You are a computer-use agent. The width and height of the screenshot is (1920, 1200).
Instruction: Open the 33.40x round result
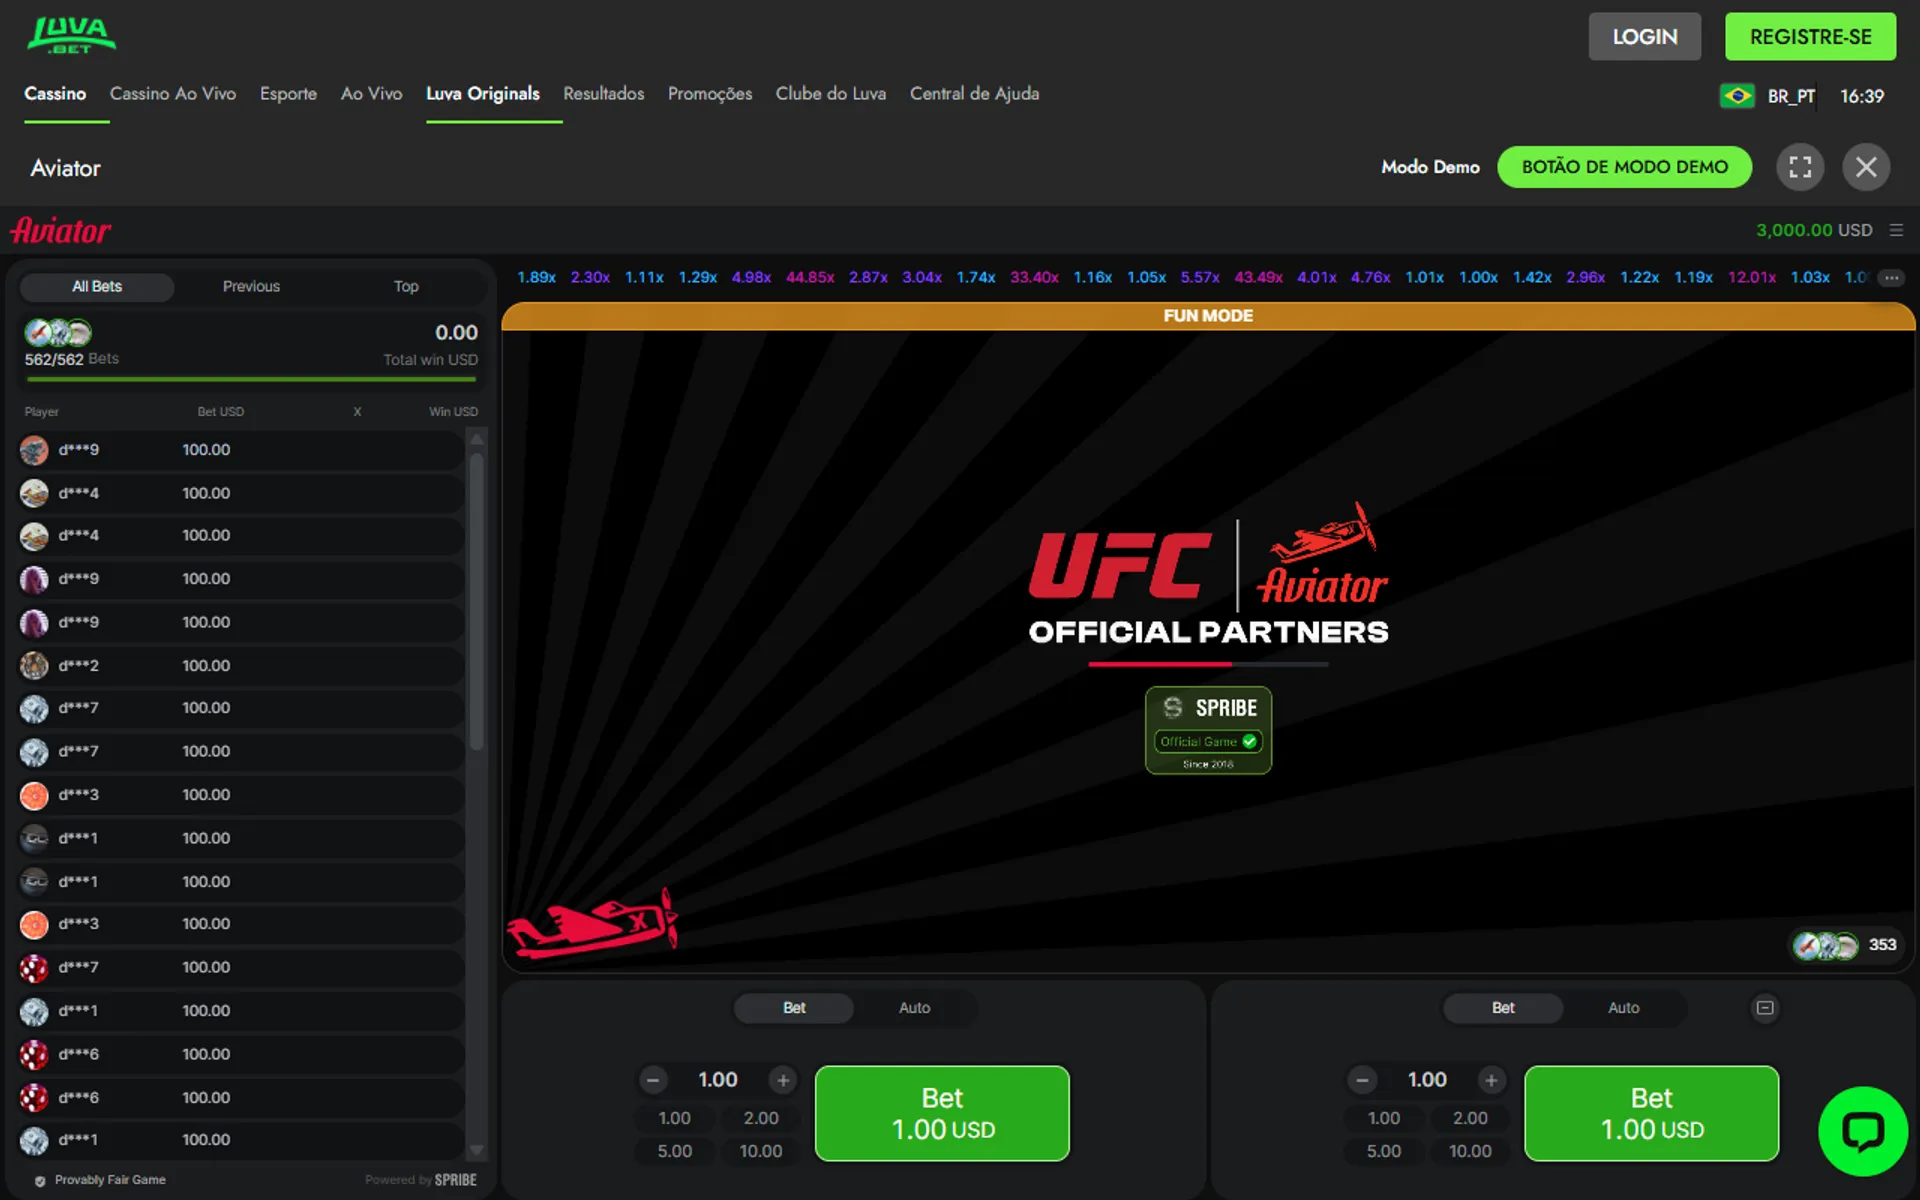1034,277
